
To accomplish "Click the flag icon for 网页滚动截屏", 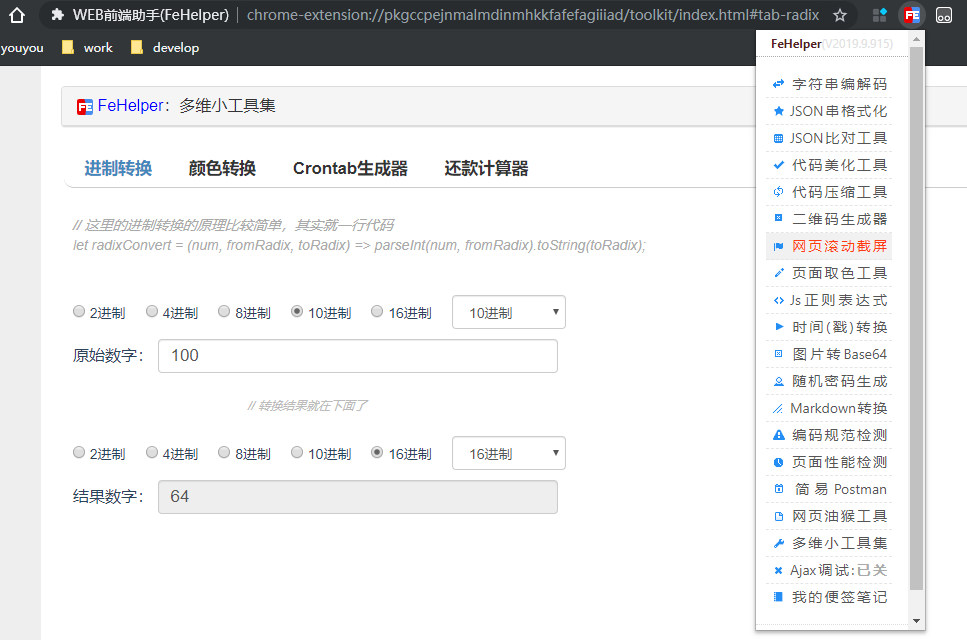I will (778, 247).
